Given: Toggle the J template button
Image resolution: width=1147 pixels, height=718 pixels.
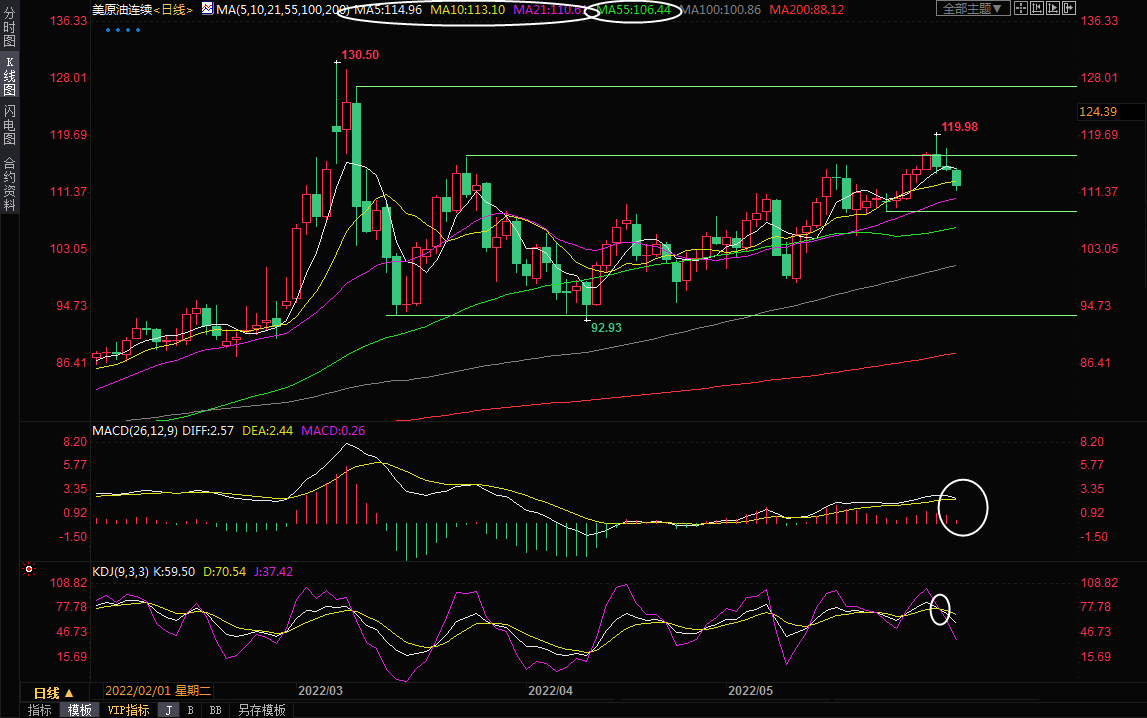Looking at the screenshot, I should coord(169,710).
